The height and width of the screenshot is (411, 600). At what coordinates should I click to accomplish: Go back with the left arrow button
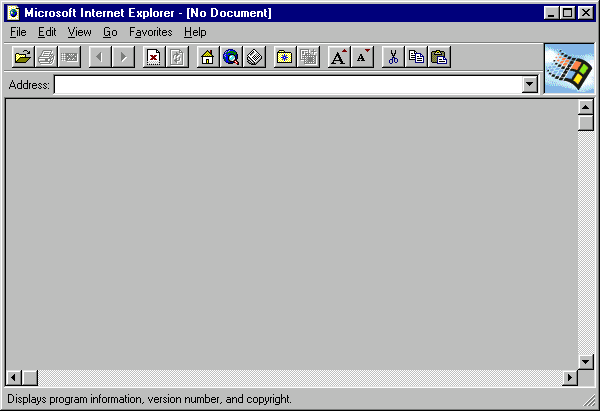point(100,57)
